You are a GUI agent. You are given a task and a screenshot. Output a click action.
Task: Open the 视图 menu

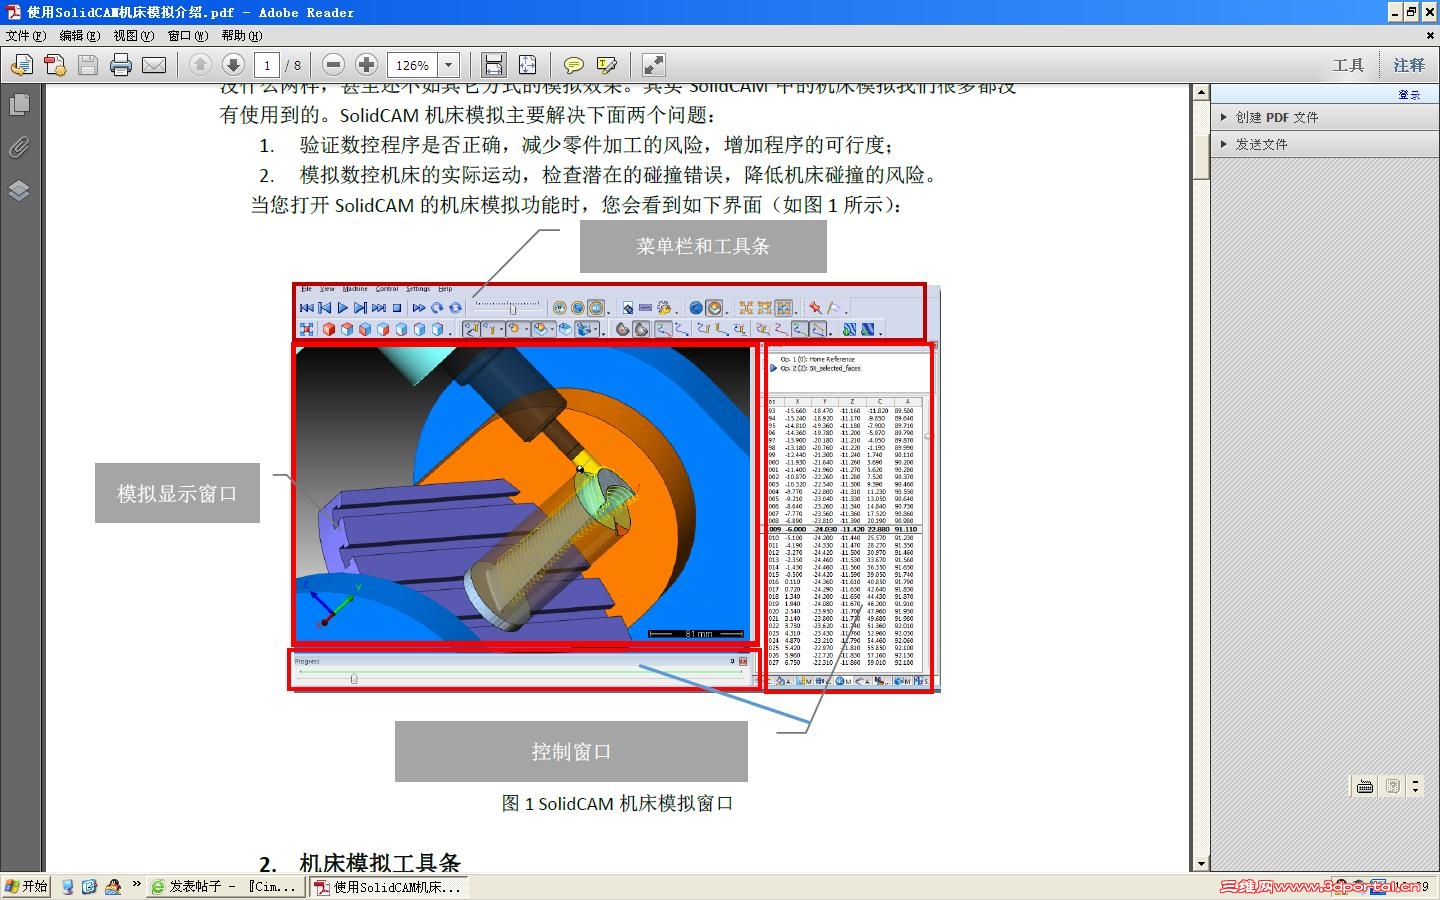(134, 36)
